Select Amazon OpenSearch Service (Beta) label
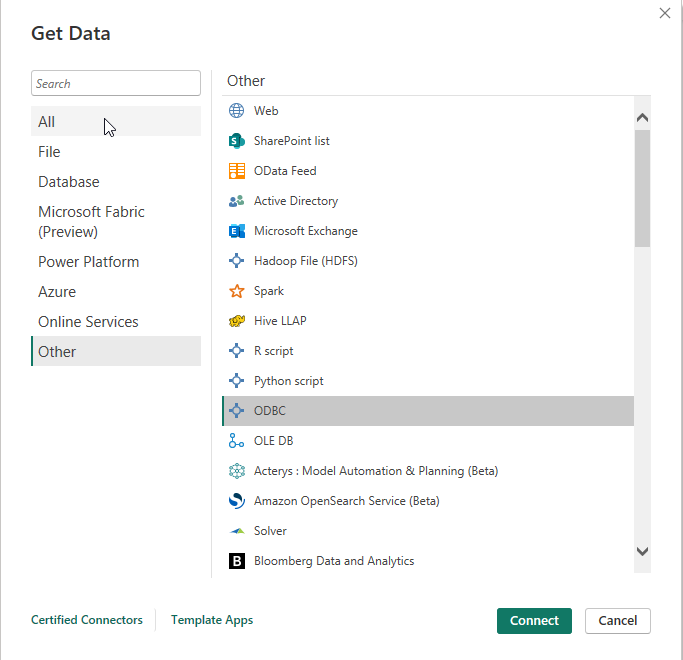The height and width of the screenshot is (660, 683). click(347, 501)
